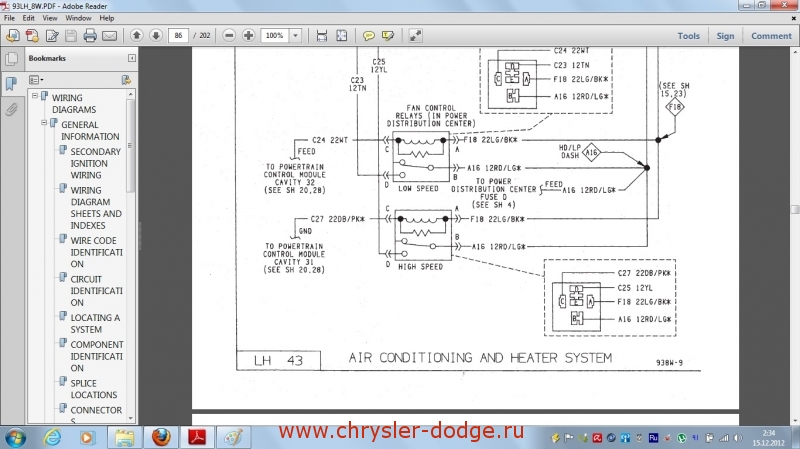The image size is (800, 449).
Task: Launch Internet Explorer from taskbar
Action: (x=52, y=438)
